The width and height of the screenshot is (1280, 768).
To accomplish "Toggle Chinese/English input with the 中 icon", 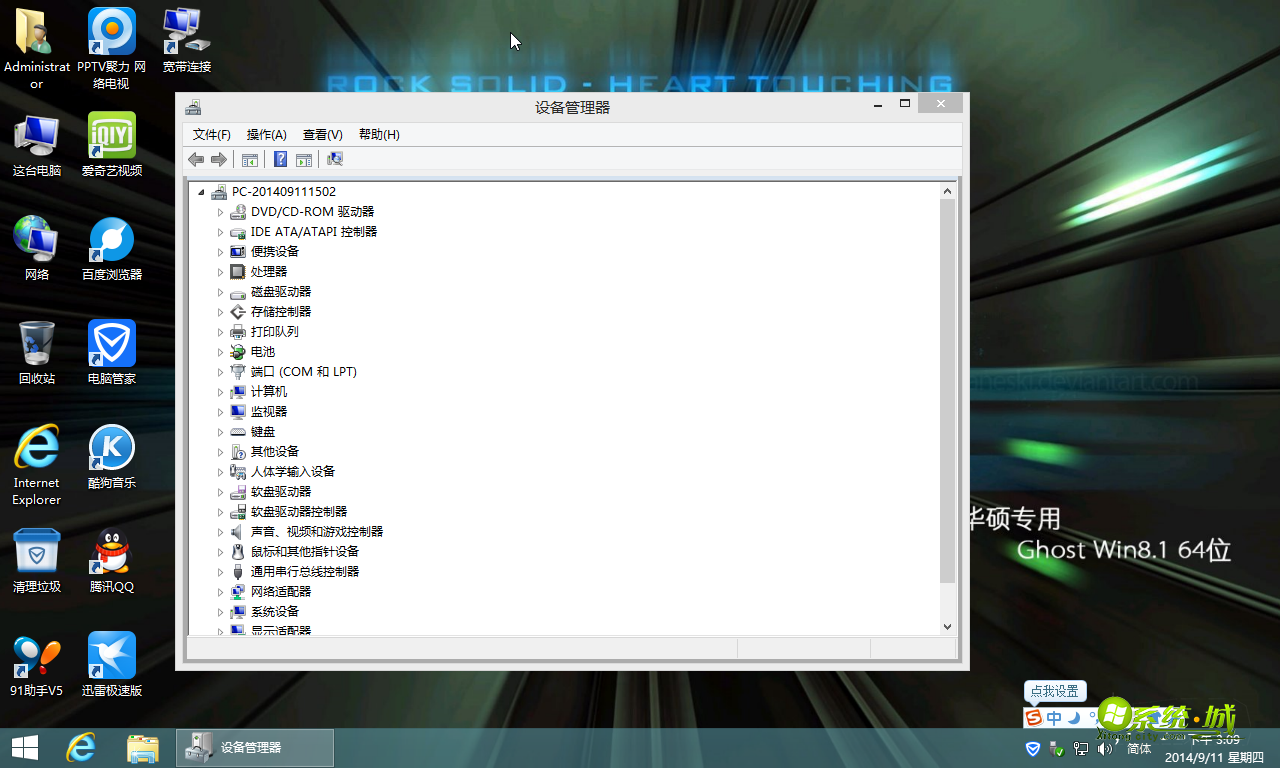I will click(x=1055, y=717).
